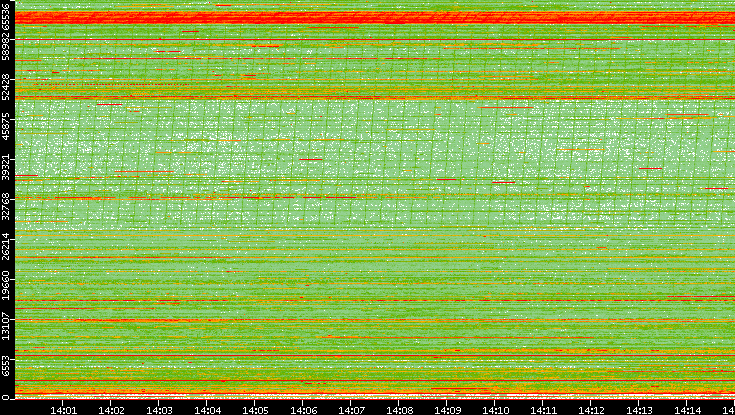Select the 14:07 time axis label
Viewport: 735px width, 415px height.
click(351, 410)
